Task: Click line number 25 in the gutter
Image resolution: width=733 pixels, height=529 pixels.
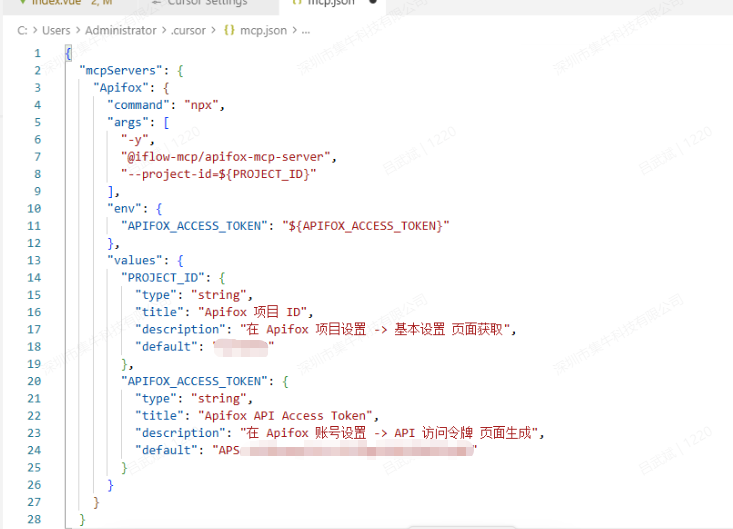Action: [x=34, y=467]
